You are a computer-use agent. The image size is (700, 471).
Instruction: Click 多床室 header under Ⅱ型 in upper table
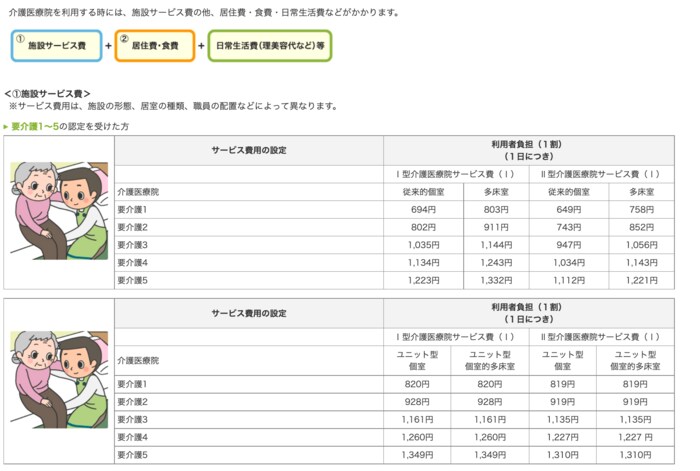642,191
